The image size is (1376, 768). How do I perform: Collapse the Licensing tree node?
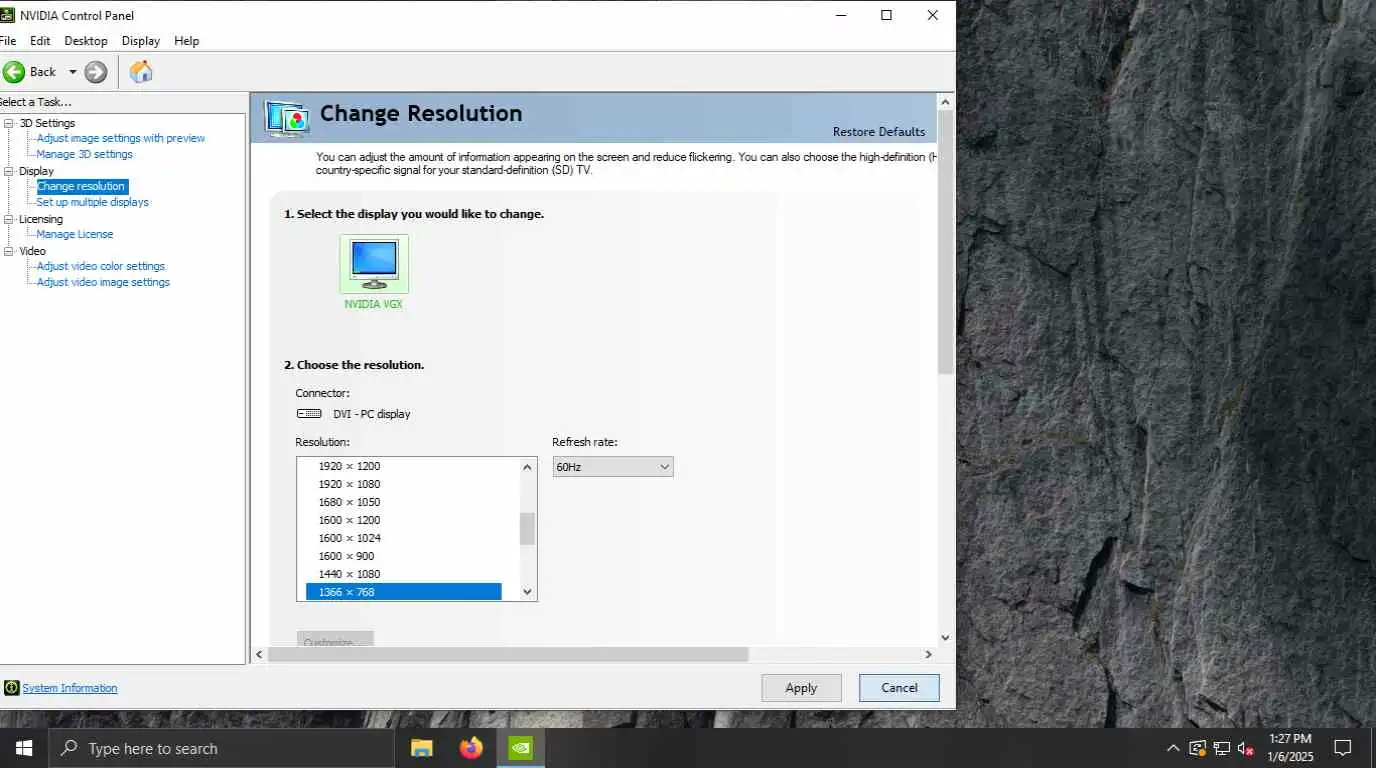(x=10, y=219)
